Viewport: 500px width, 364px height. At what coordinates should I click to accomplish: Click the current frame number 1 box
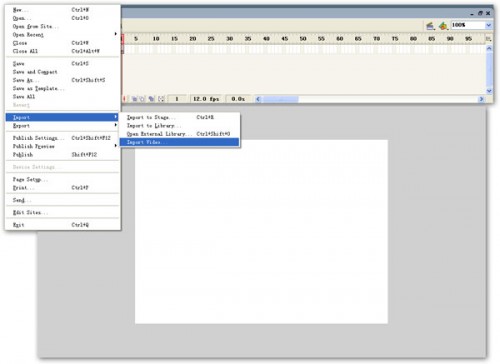pyautogui.click(x=177, y=99)
